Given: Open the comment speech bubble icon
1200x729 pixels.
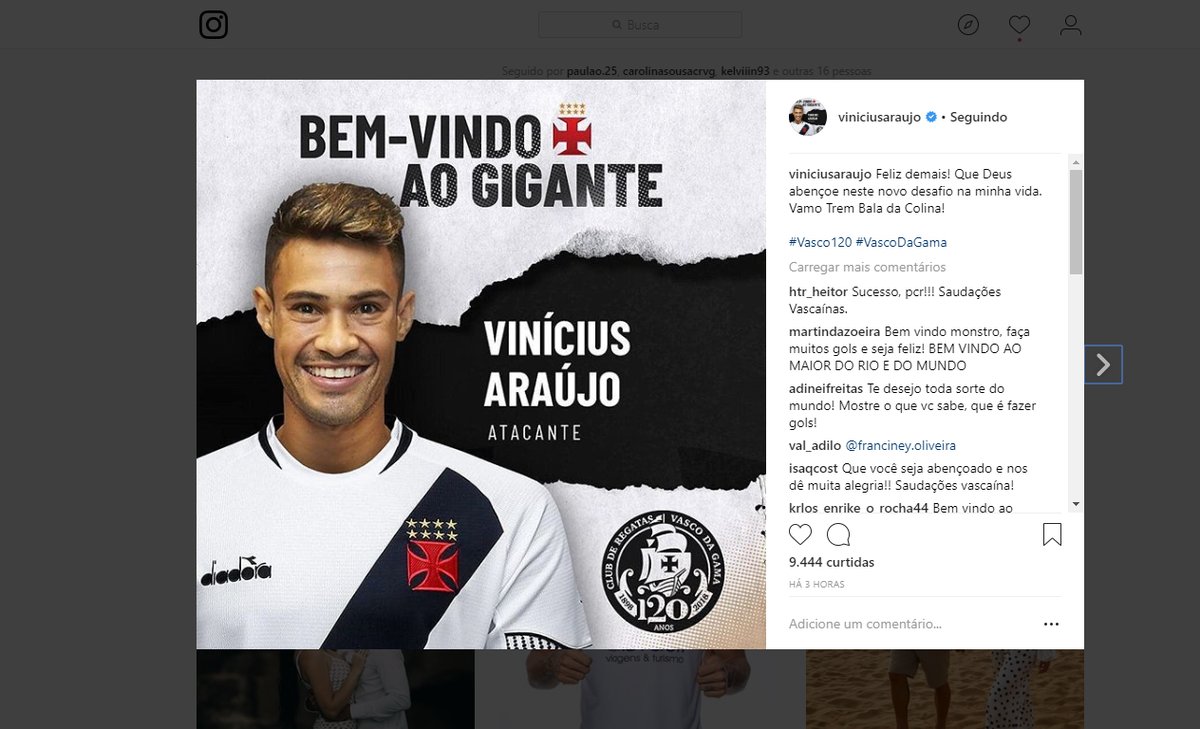Looking at the screenshot, I should [839, 534].
